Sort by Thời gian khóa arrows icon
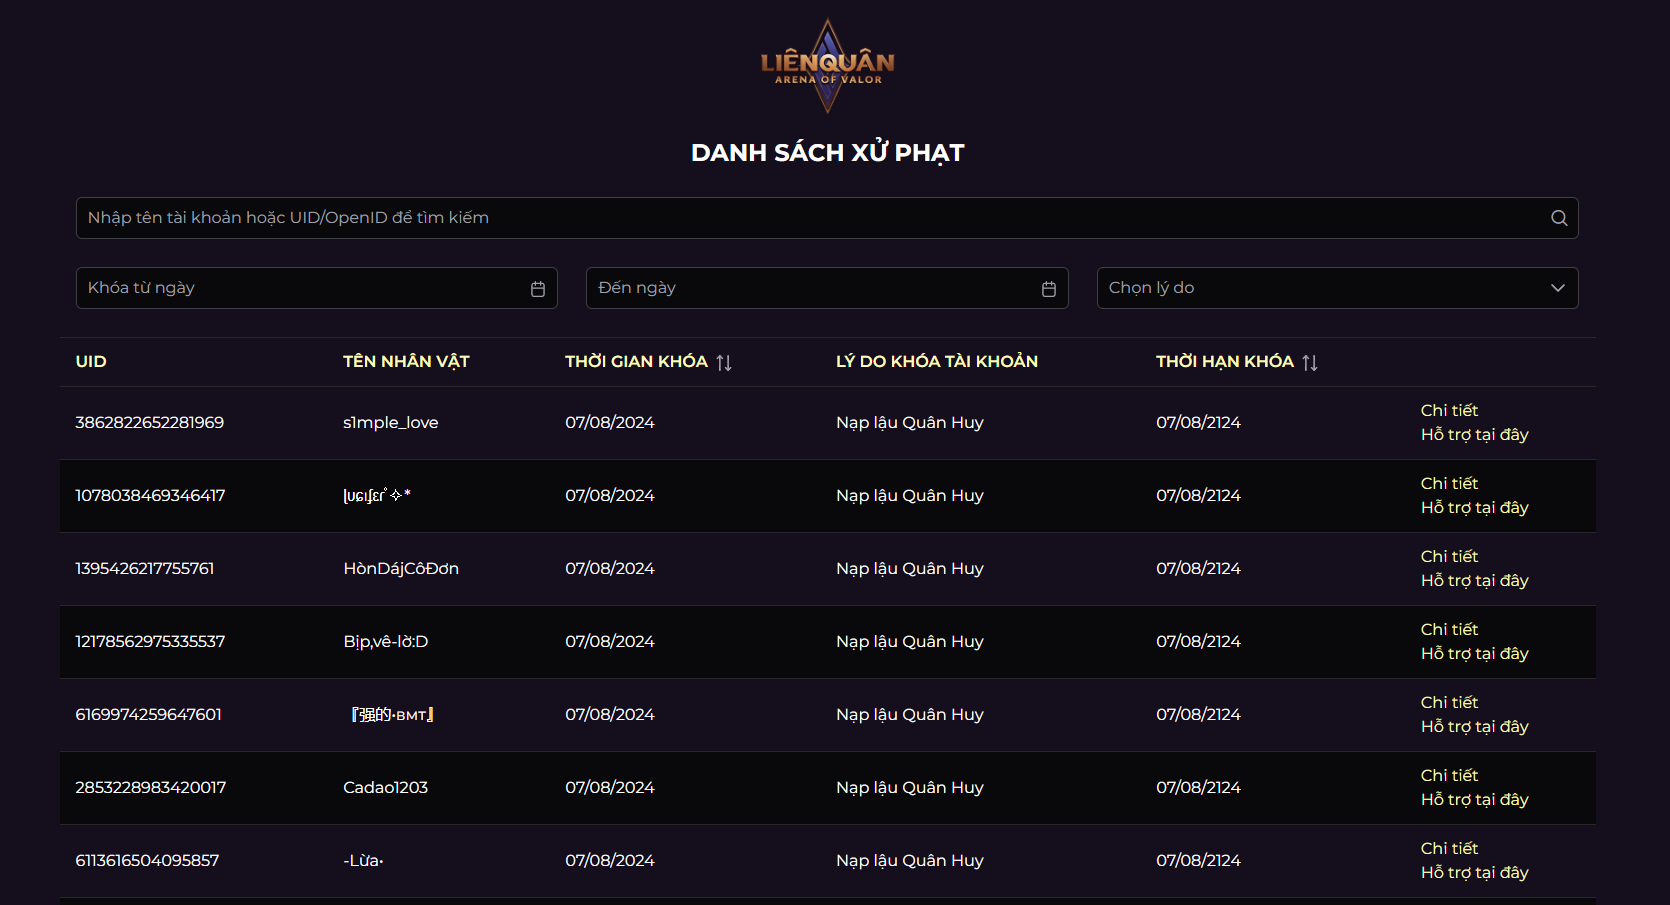 [x=724, y=363]
